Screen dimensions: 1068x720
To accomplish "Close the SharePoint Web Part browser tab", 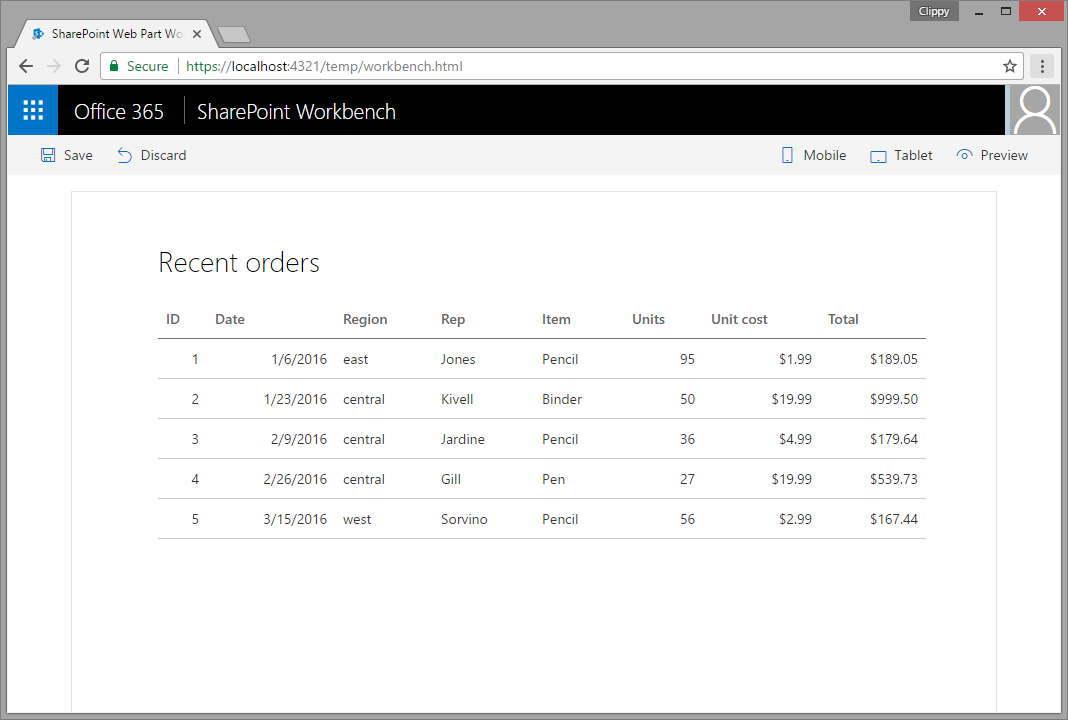I will coord(197,33).
